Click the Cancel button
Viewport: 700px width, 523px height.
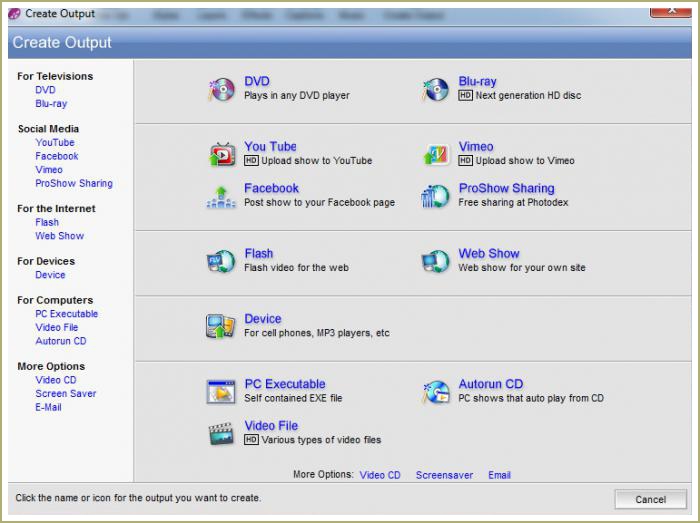tap(650, 499)
